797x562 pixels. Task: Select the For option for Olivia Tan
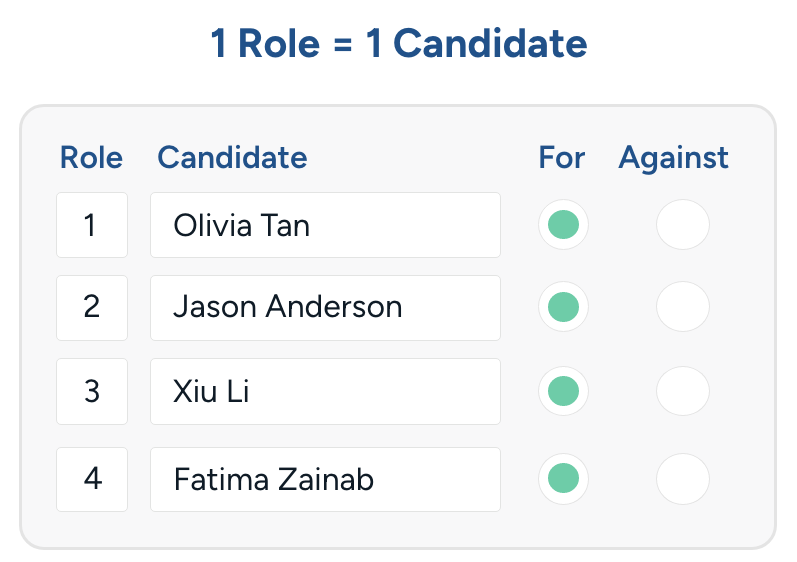(563, 225)
